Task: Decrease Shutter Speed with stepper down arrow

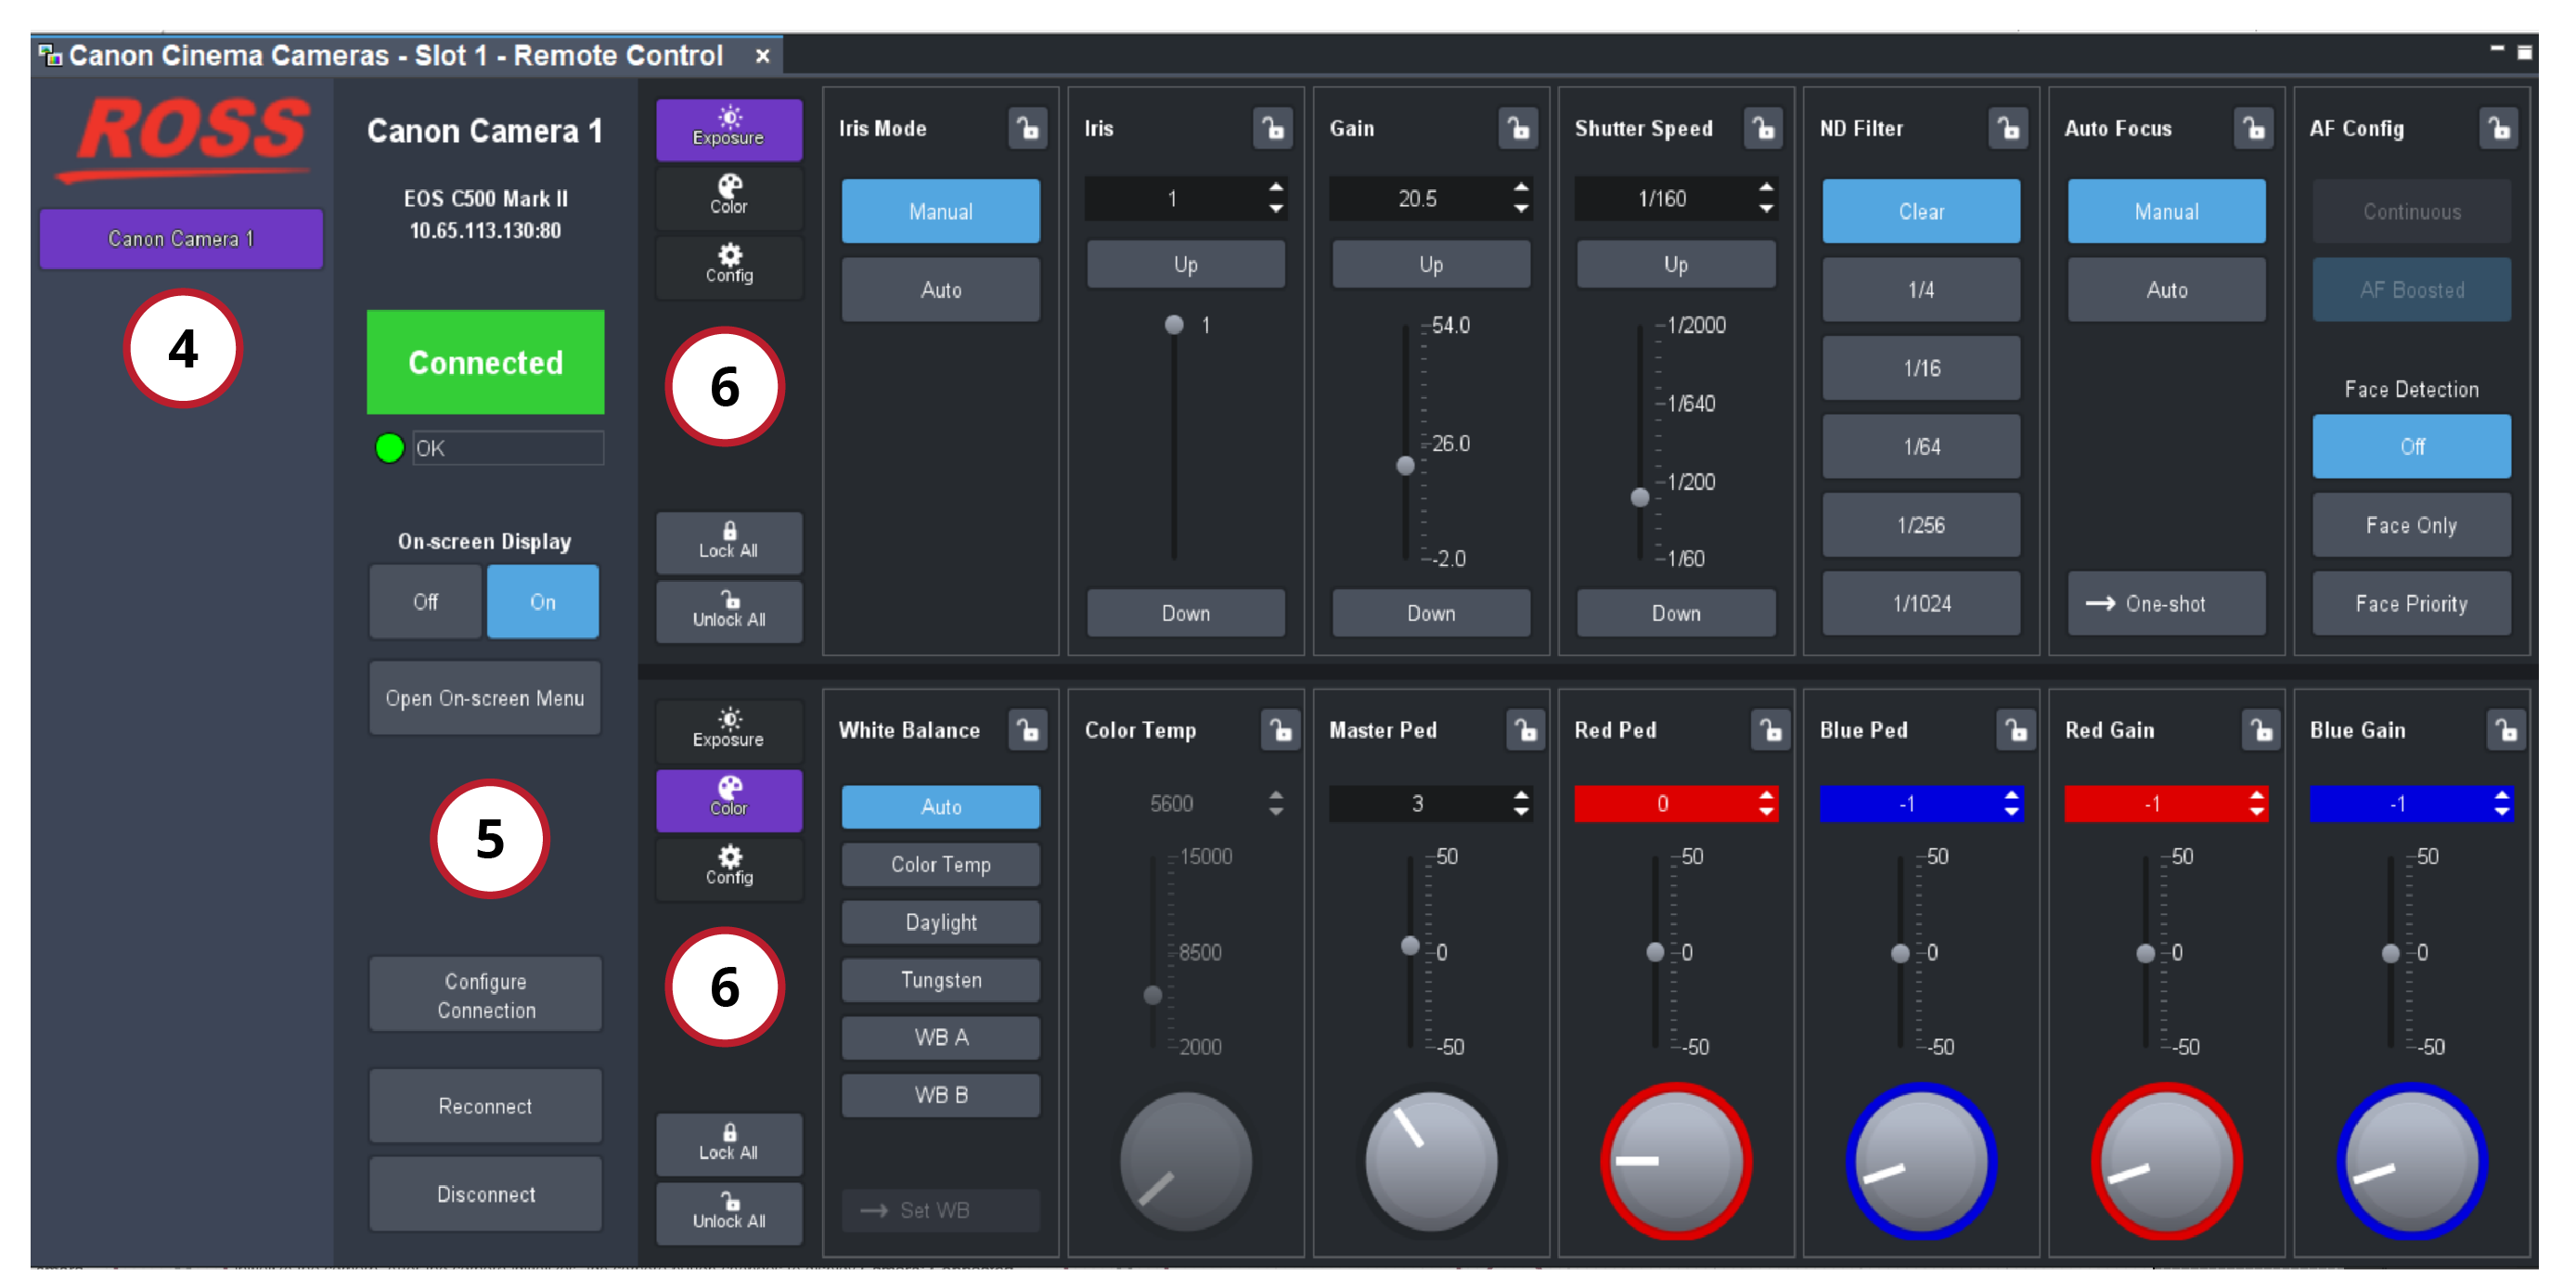Action: coord(1766,209)
